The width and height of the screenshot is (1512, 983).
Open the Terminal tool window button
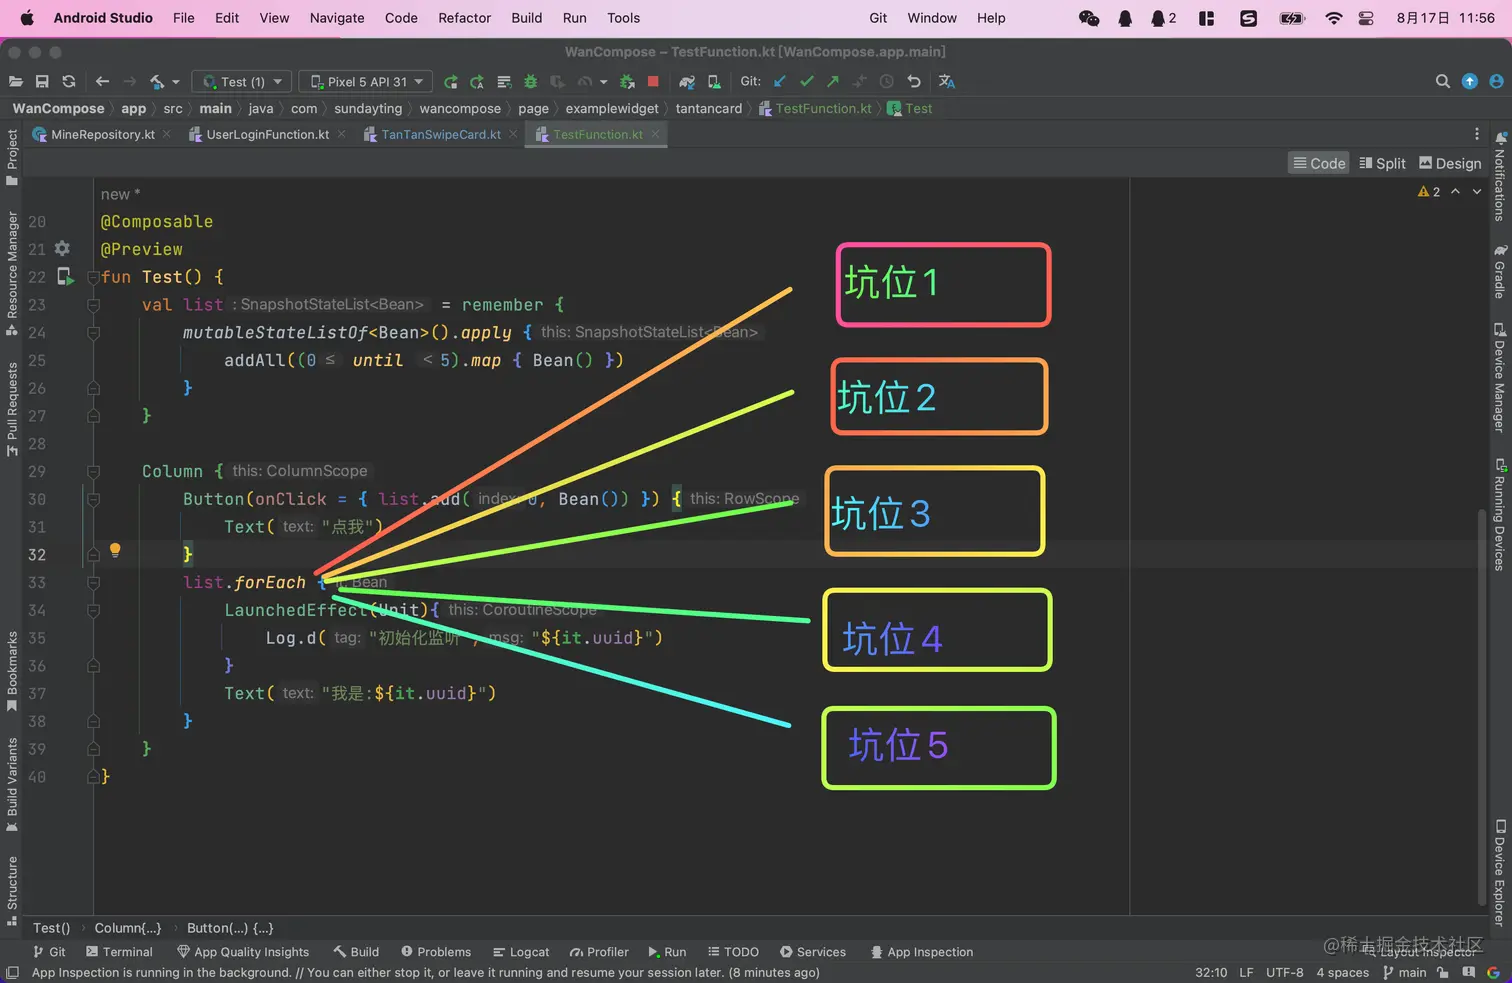(119, 952)
